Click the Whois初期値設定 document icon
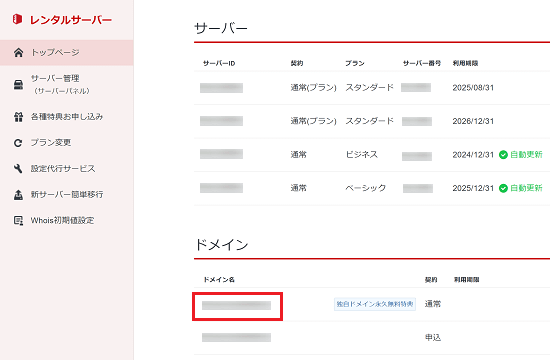 point(18,221)
